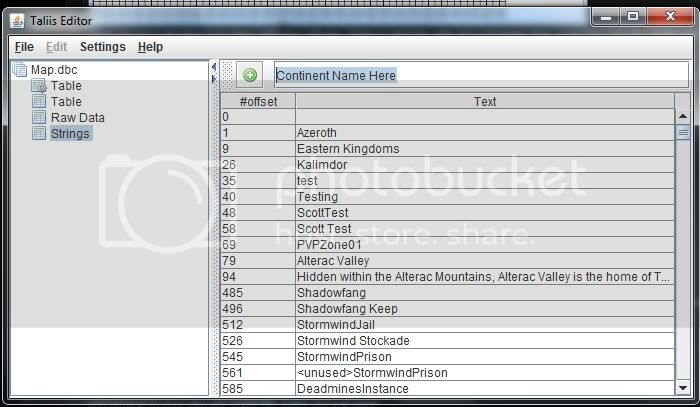This screenshot has height=407, width=700.
Task: Select the StormwindPrison cell at offset 545
Action: coord(485,357)
